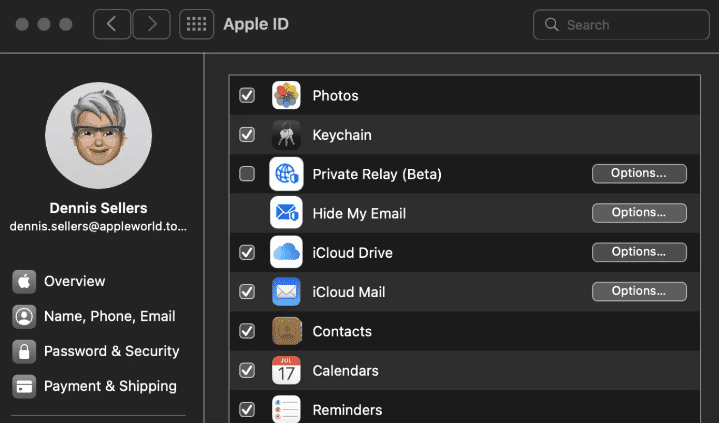Click the Private Relay globe icon
Screen dimensions: 719x423
(x=286, y=174)
